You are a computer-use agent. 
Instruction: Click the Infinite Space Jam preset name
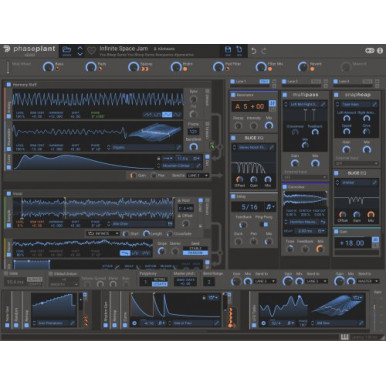coord(123,49)
